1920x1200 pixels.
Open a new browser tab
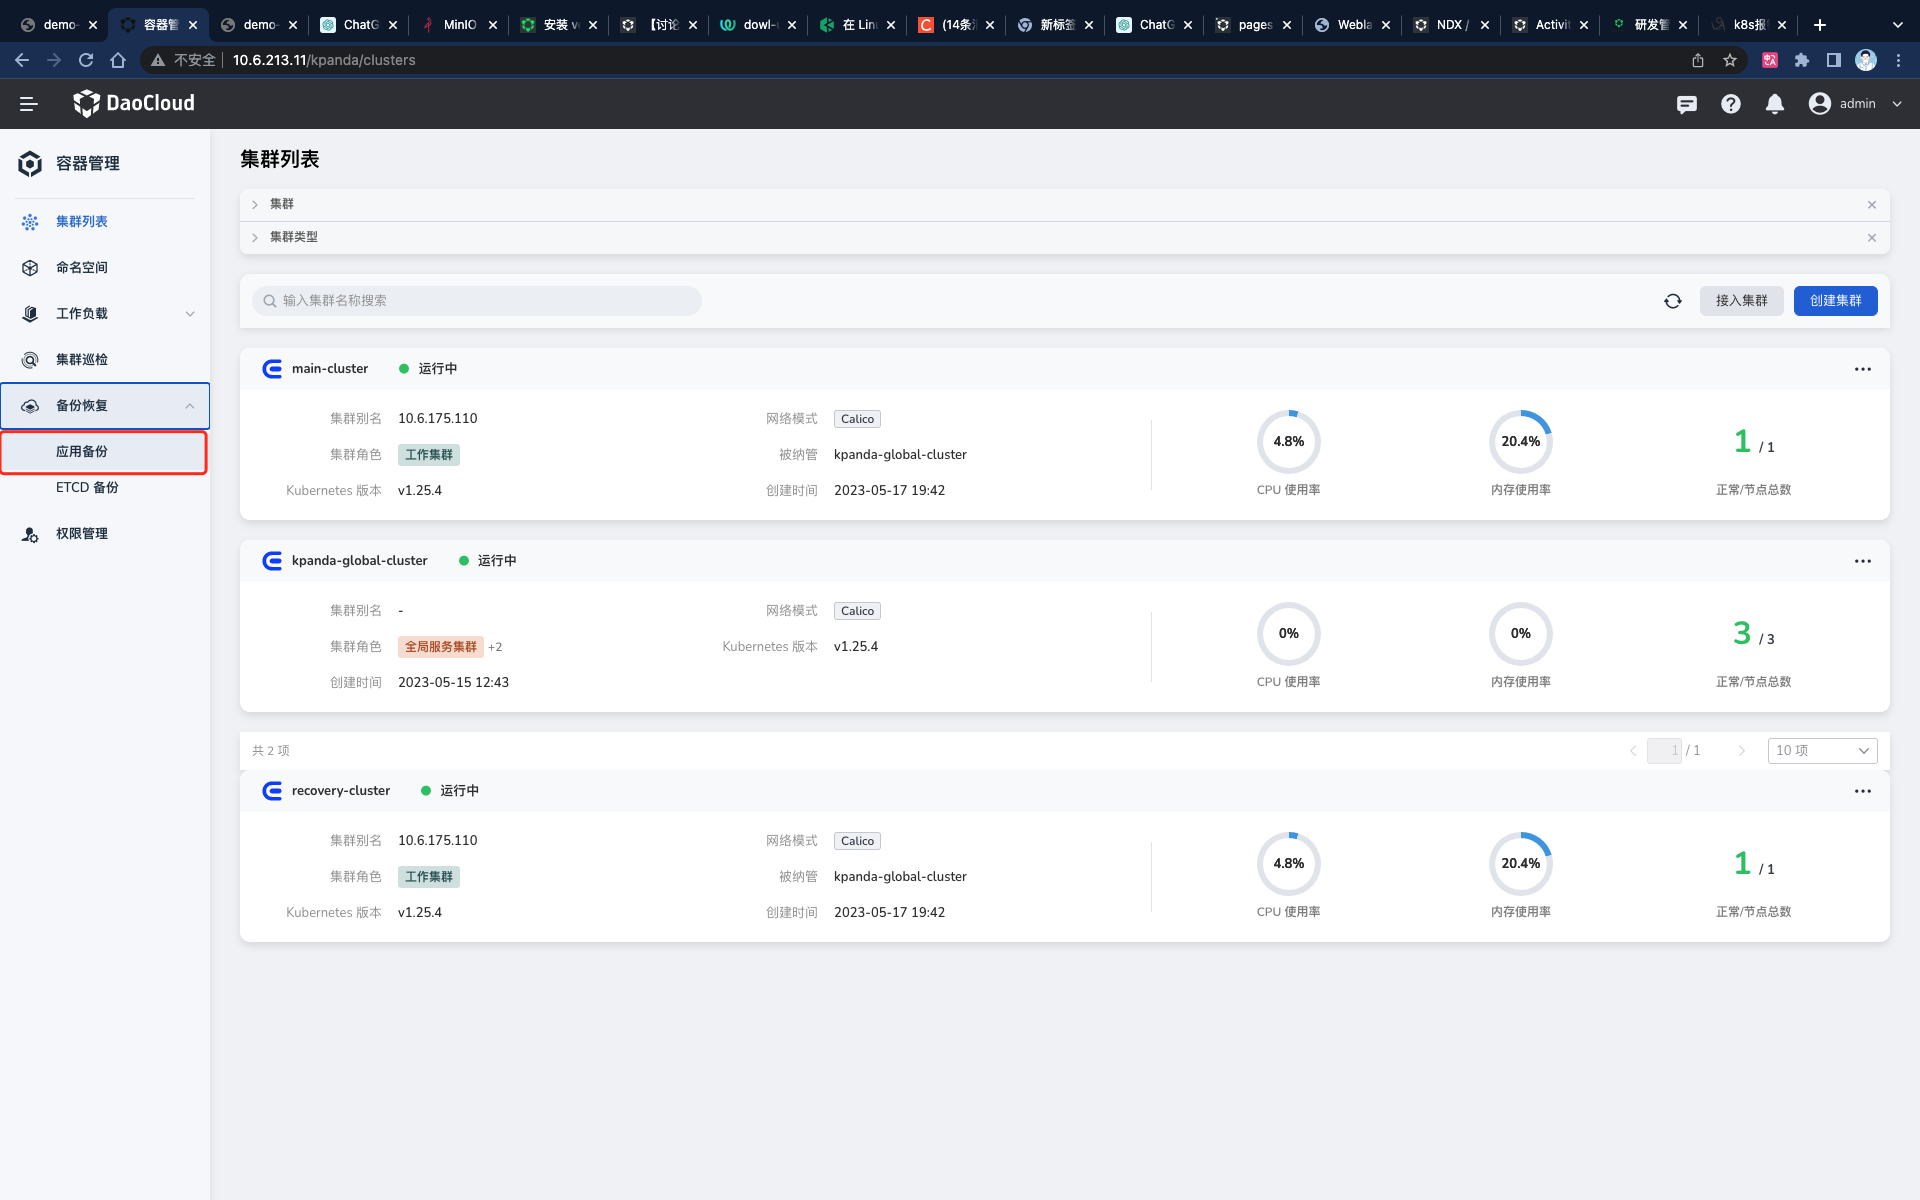point(1820,25)
